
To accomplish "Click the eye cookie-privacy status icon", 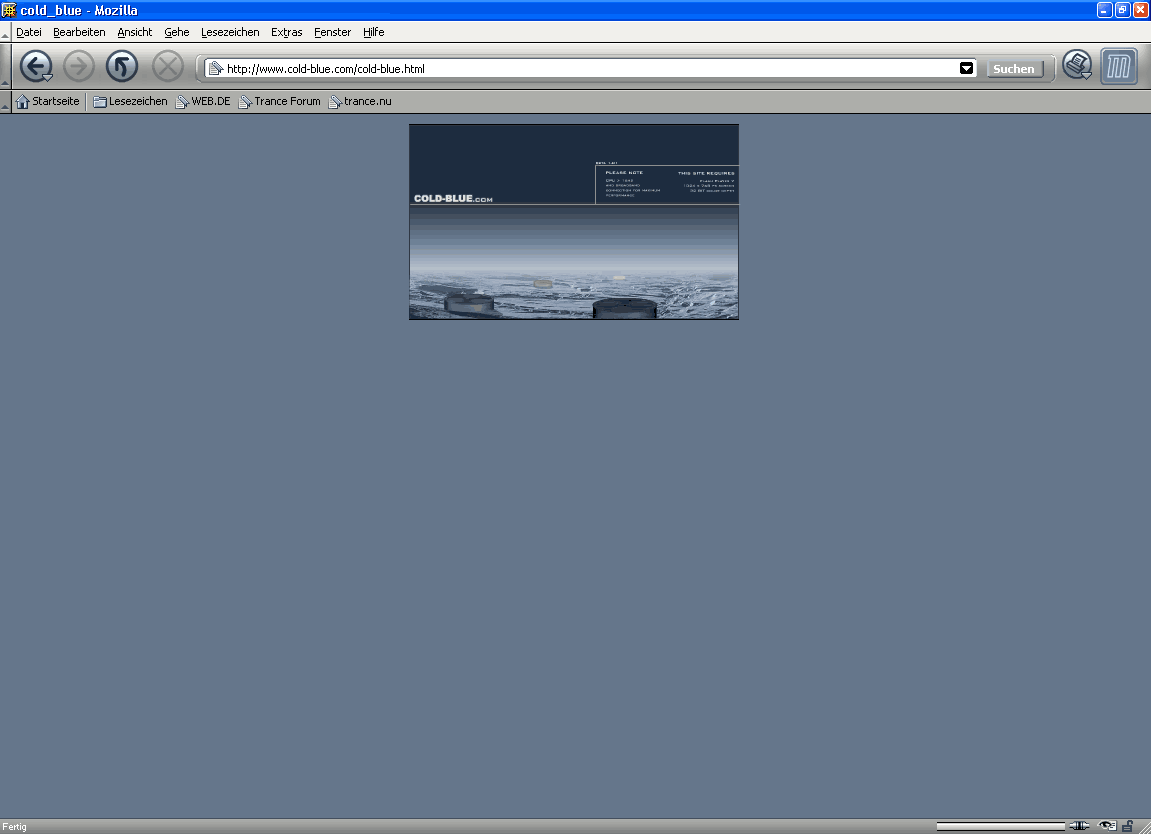I will pyautogui.click(x=1107, y=826).
